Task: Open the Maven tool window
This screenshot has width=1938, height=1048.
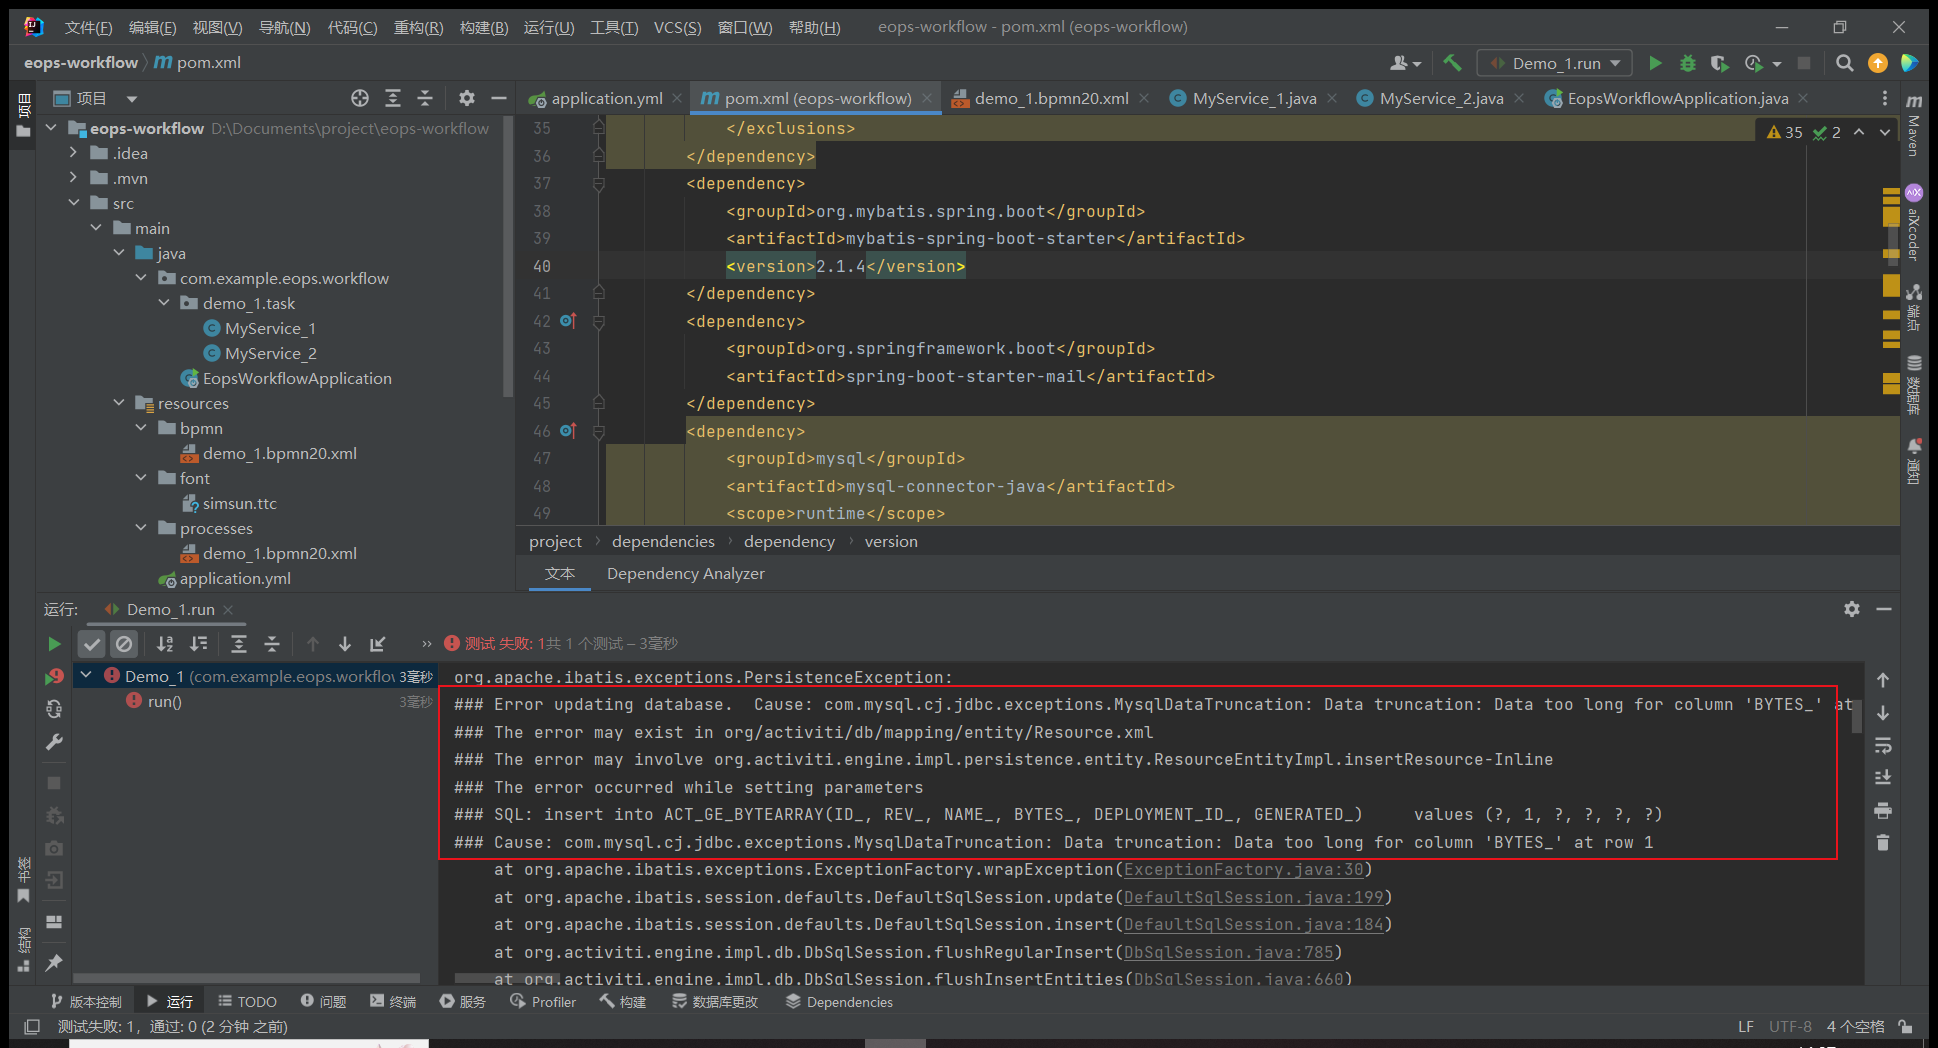Action: click(1913, 125)
